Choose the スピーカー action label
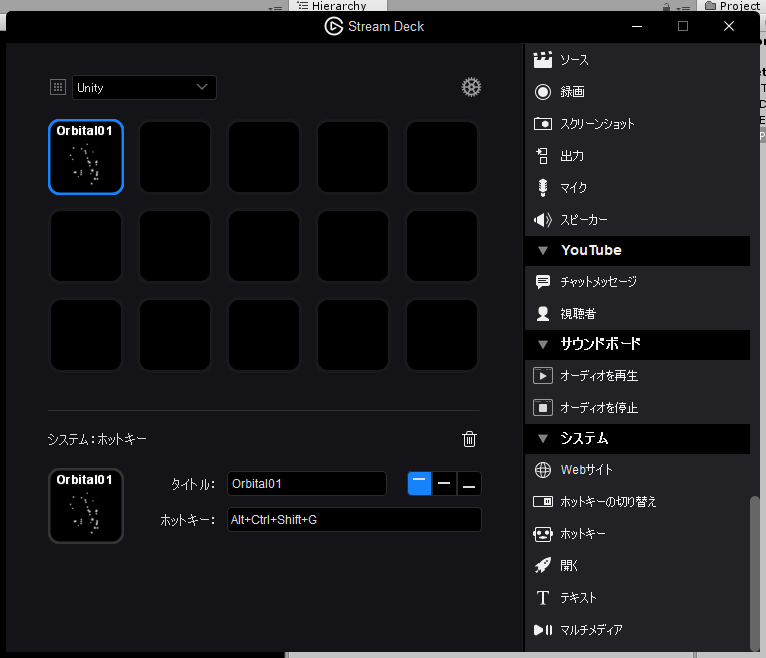The image size is (766, 658). (584, 220)
